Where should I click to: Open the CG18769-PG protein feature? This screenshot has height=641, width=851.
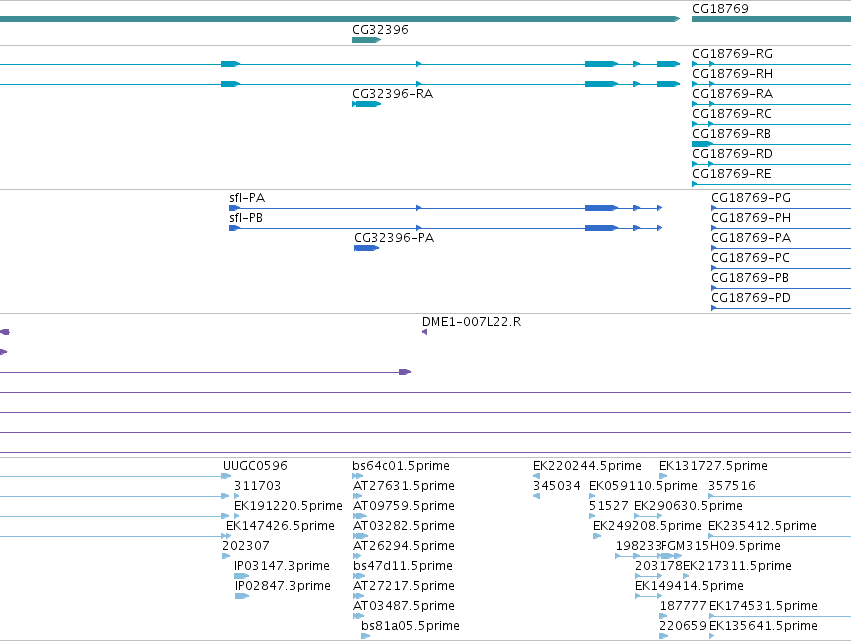coord(751,198)
